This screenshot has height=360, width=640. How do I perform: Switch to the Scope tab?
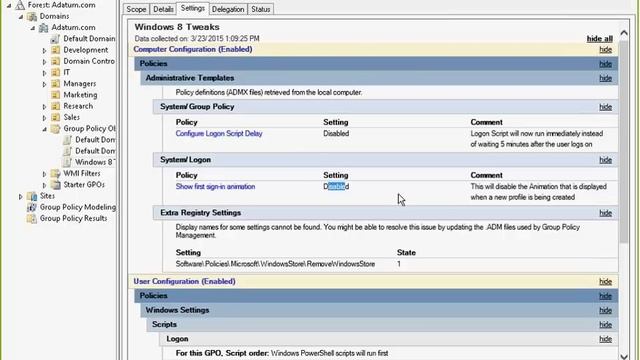click(136, 9)
